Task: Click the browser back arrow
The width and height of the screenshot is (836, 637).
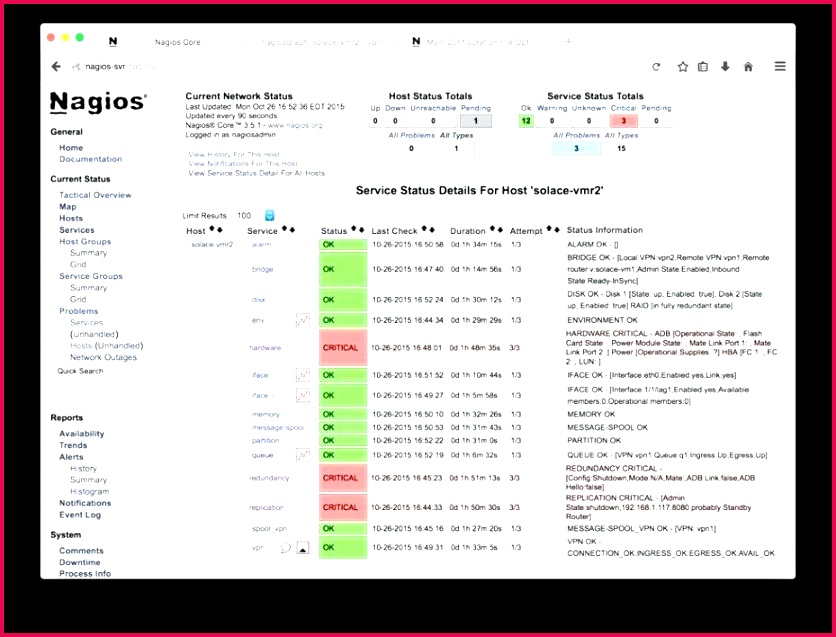Action: click(x=56, y=67)
